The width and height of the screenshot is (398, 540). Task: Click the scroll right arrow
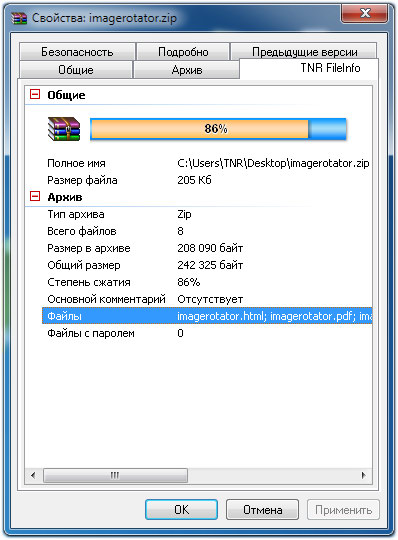tap(364, 475)
